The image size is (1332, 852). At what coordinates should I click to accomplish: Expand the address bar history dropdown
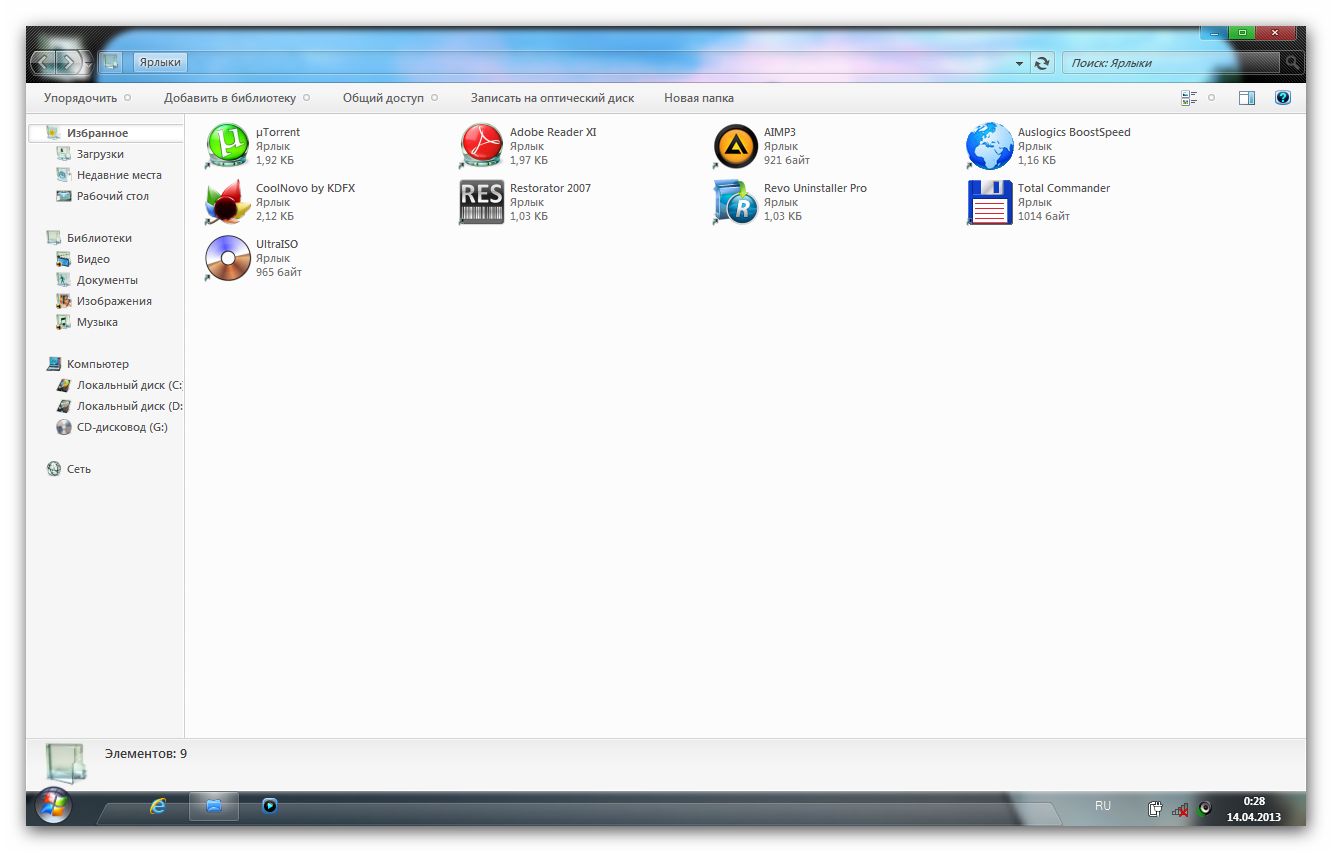[x=1020, y=63]
